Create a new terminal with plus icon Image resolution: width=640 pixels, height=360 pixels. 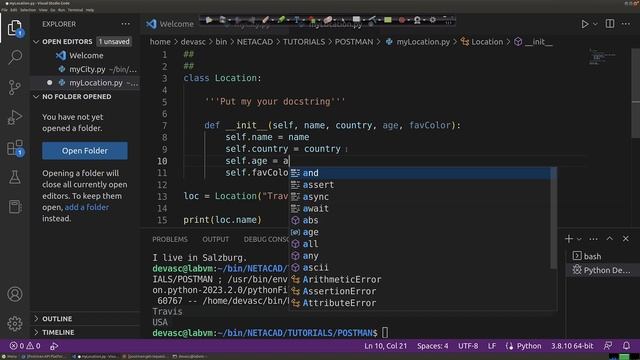click(x=569, y=239)
